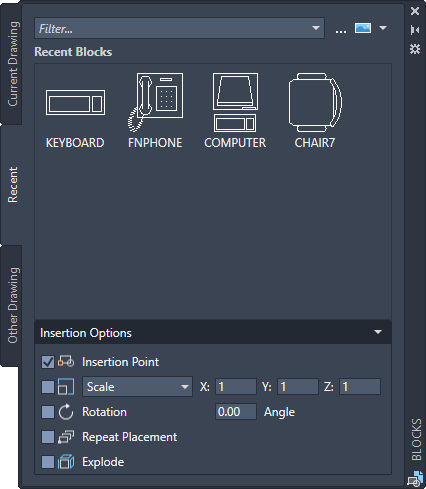This screenshot has height=489, width=426.
Task: Tick the Explode checkbox
Action: [x=48, y=462]
